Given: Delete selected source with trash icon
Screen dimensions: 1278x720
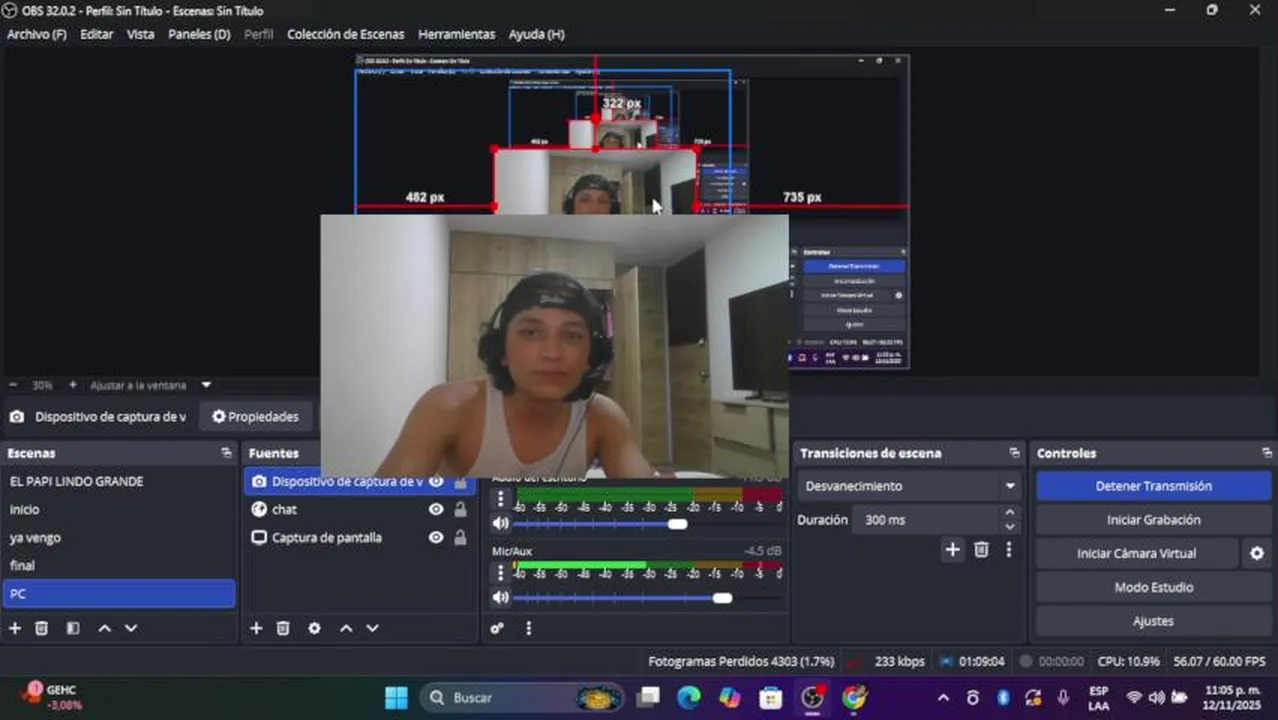Looking at the screenshot, I should 283,628.
